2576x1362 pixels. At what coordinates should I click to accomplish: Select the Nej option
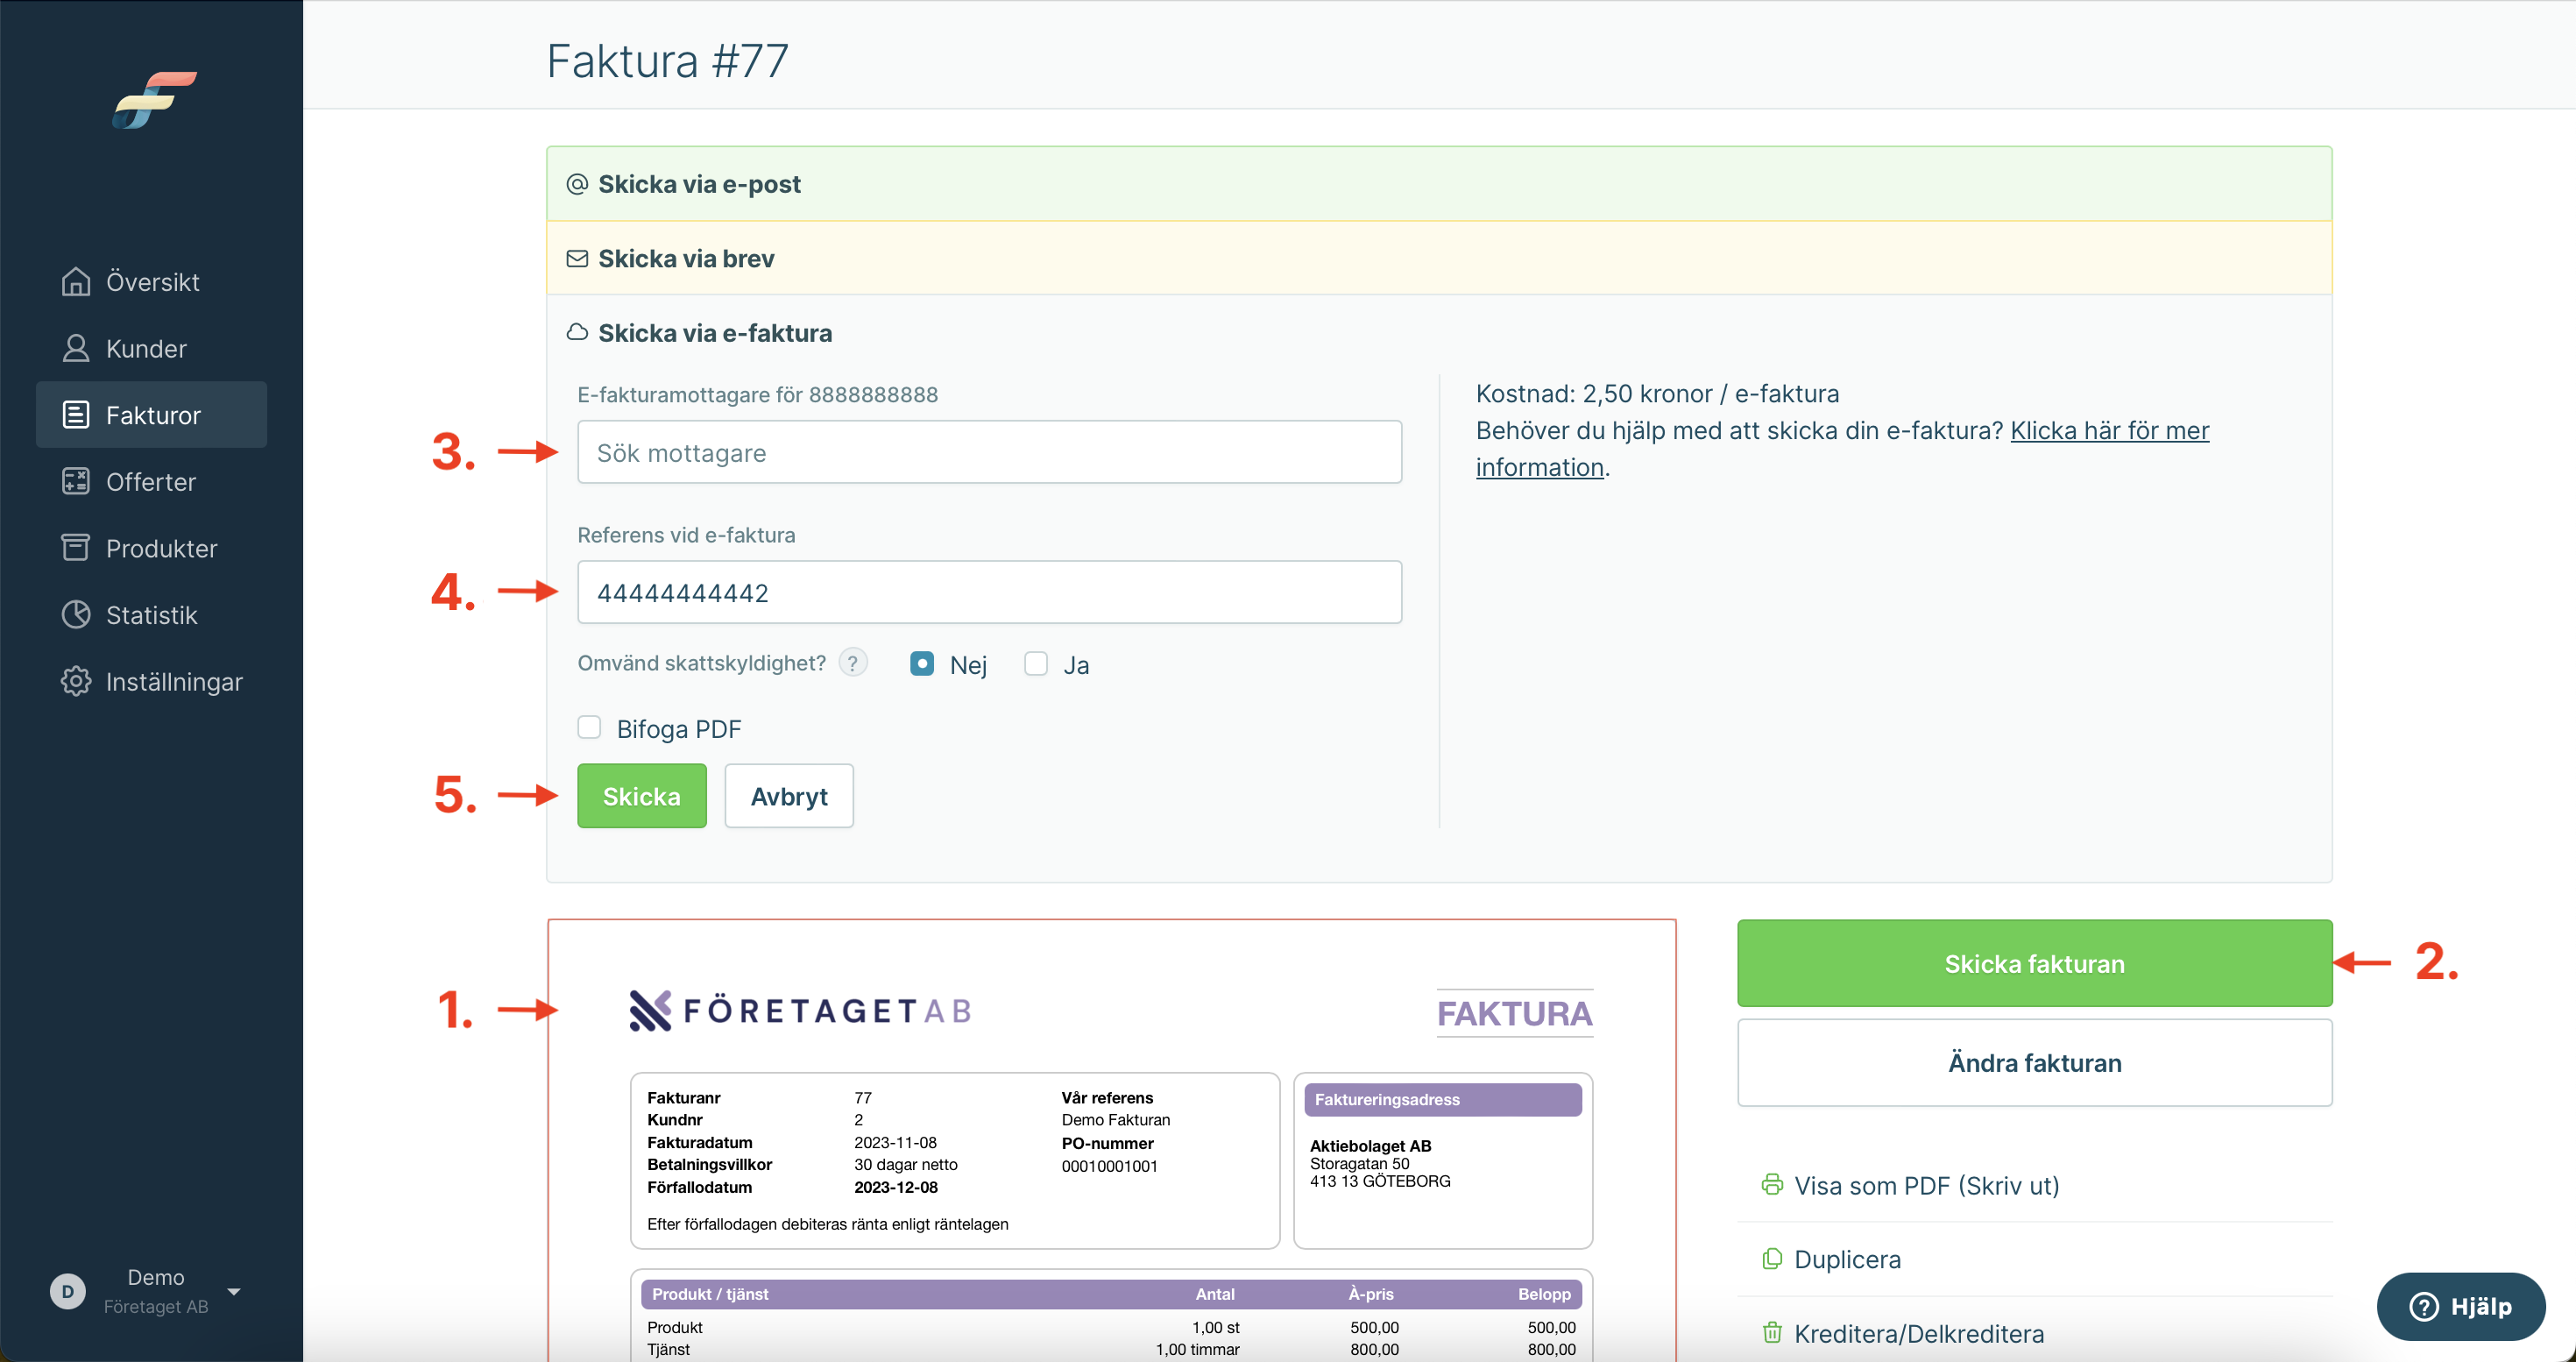click(922, 664)
